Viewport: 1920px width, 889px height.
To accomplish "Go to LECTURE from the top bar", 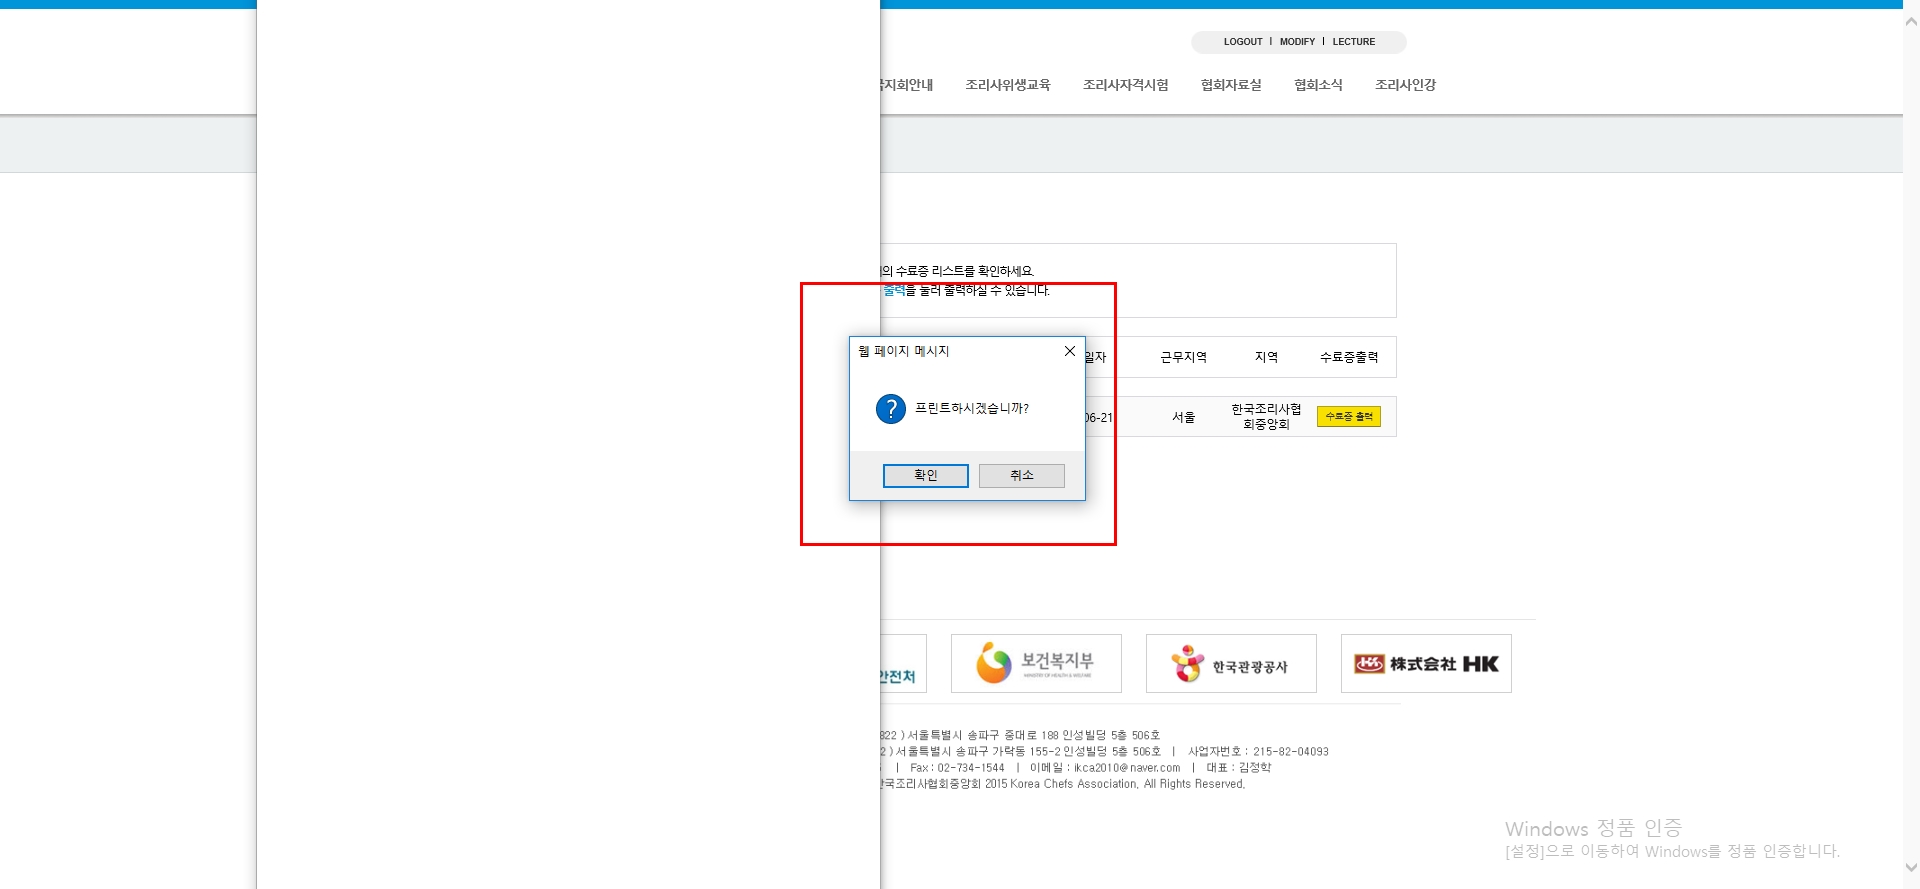I will (x=1353, y=42).
